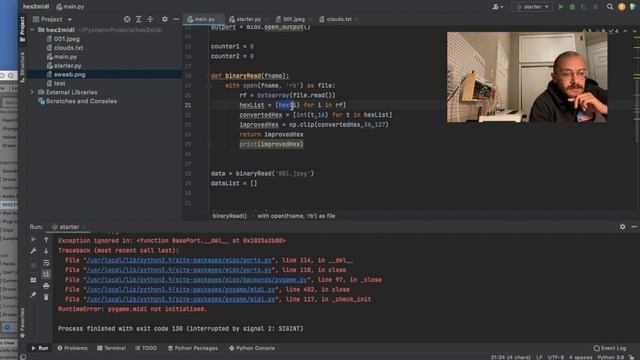The height and width of the screenshot is (360, 640).
Task: Click the collapse all icon in Project toolbar
Action: pos(150,19)
